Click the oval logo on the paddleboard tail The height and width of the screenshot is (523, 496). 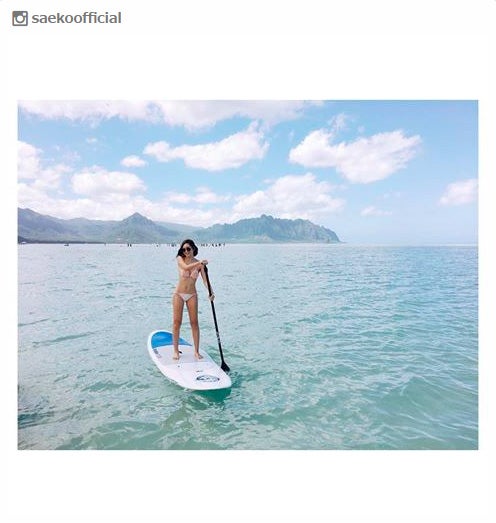click(x=207, y=379)
